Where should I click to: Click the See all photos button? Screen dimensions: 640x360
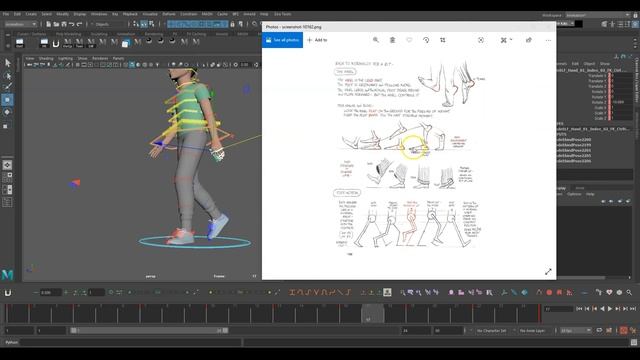click(x=282, y=40)
